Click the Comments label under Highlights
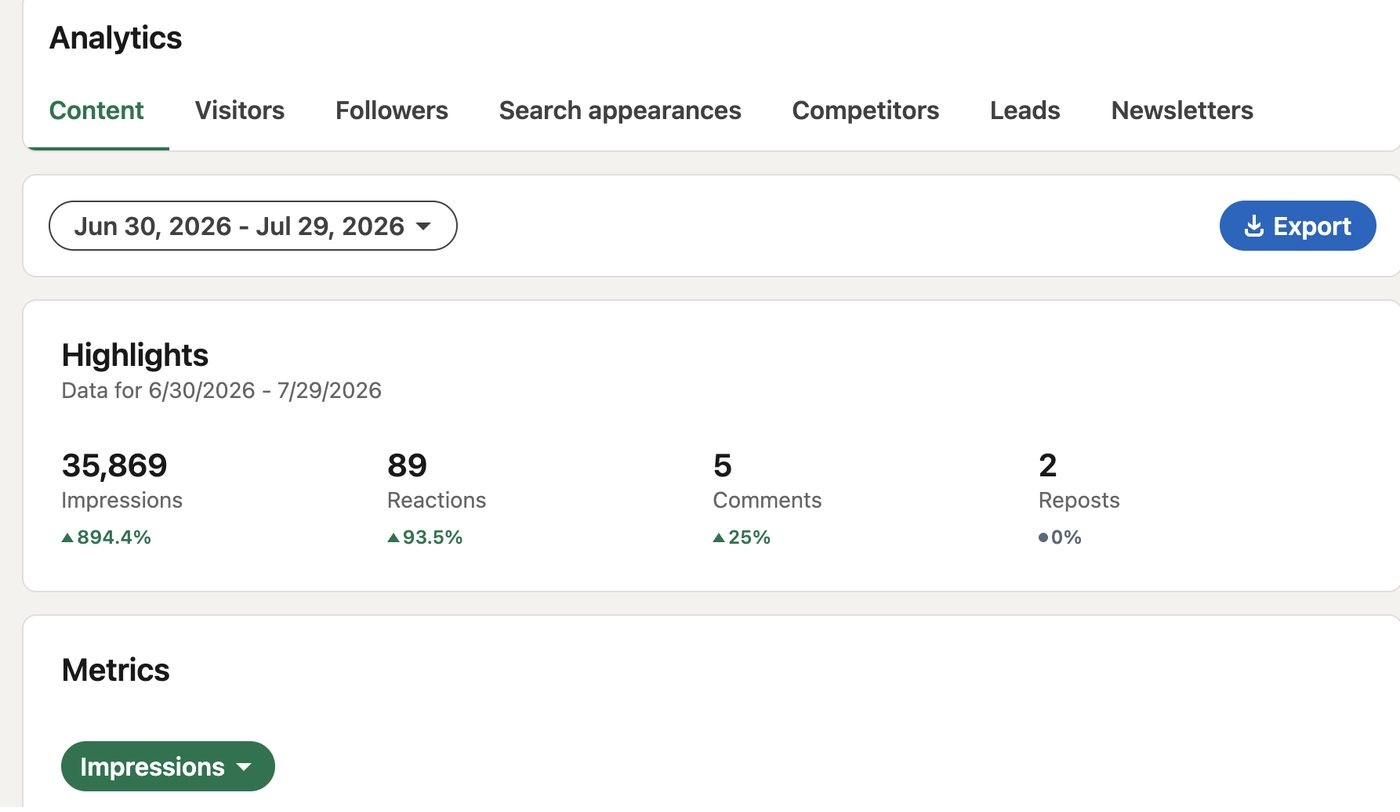This screenshot has width=1400, height=812. [x=767, y=500]
